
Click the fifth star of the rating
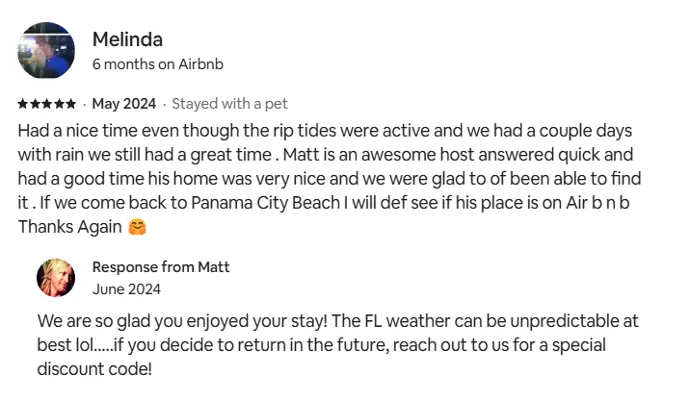(70, 104)
